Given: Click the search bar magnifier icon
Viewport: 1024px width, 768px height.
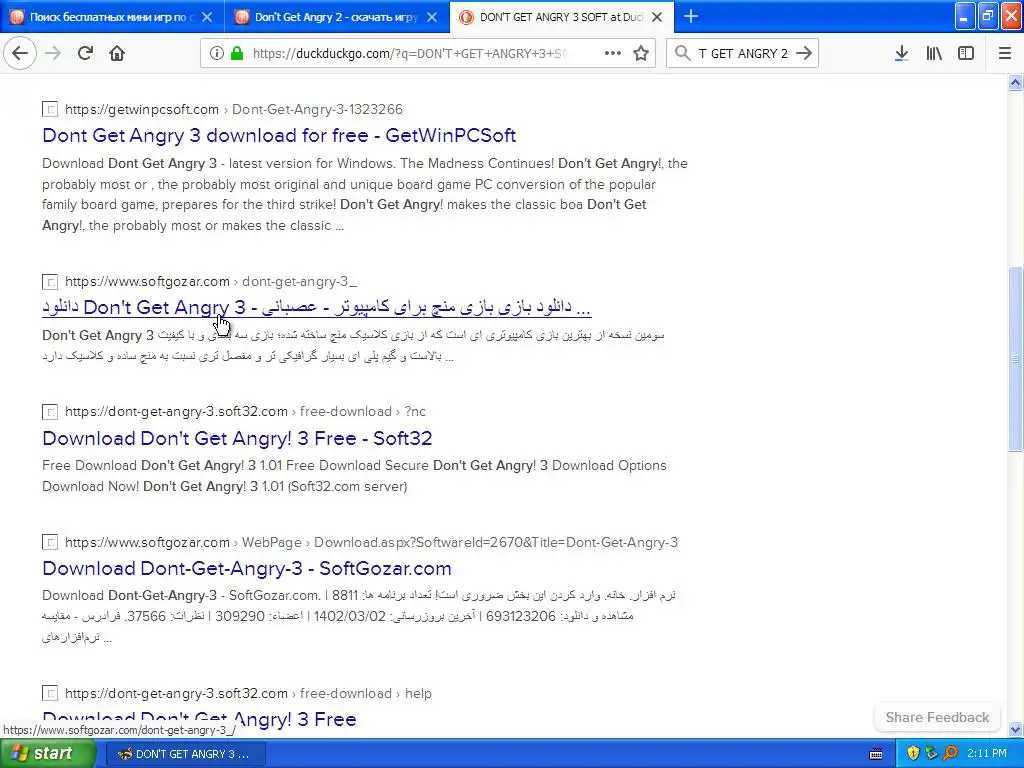Looking at the screenshot, I should coord(682,53).
